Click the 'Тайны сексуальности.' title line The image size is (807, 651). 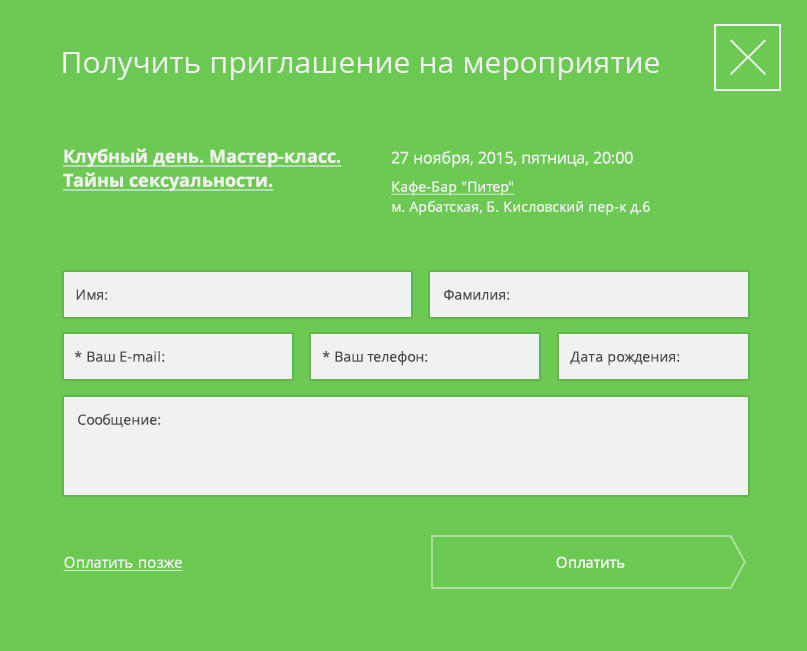[x=168, y=181]
